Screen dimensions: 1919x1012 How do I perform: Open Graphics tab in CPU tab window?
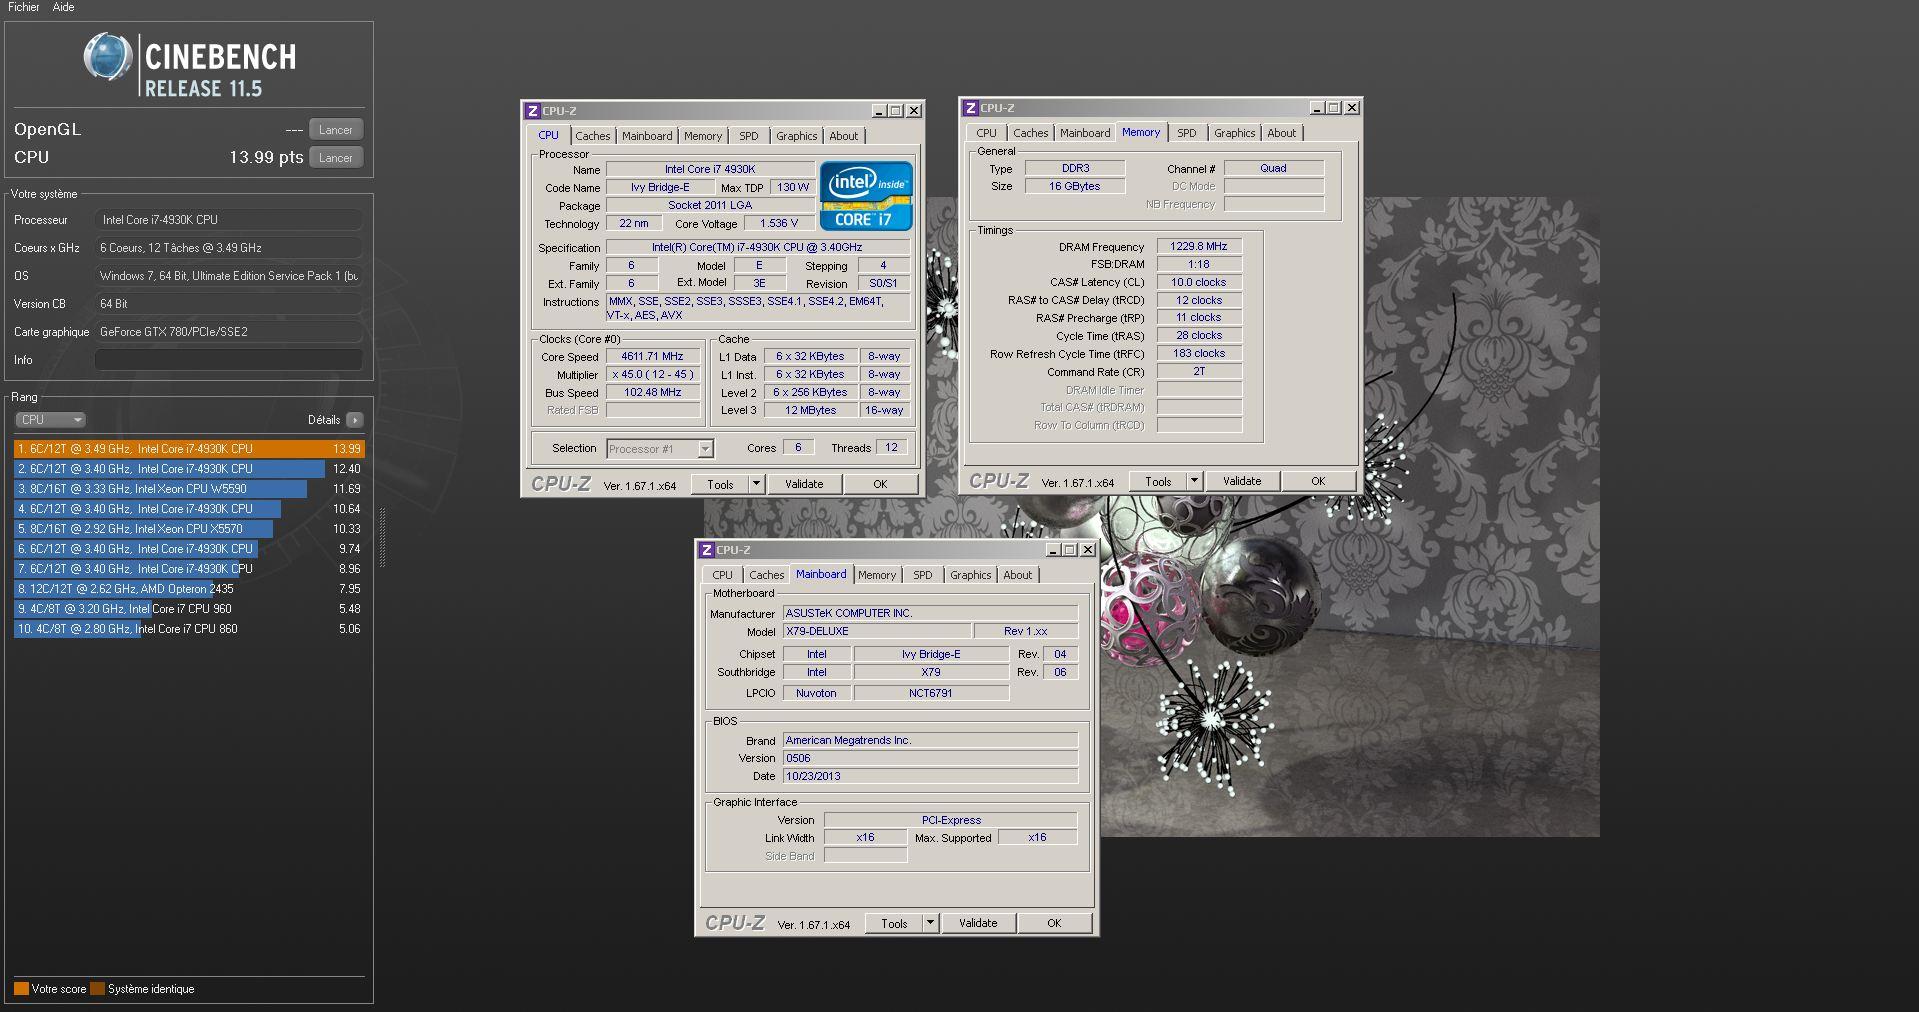click(x=796, y=136)
